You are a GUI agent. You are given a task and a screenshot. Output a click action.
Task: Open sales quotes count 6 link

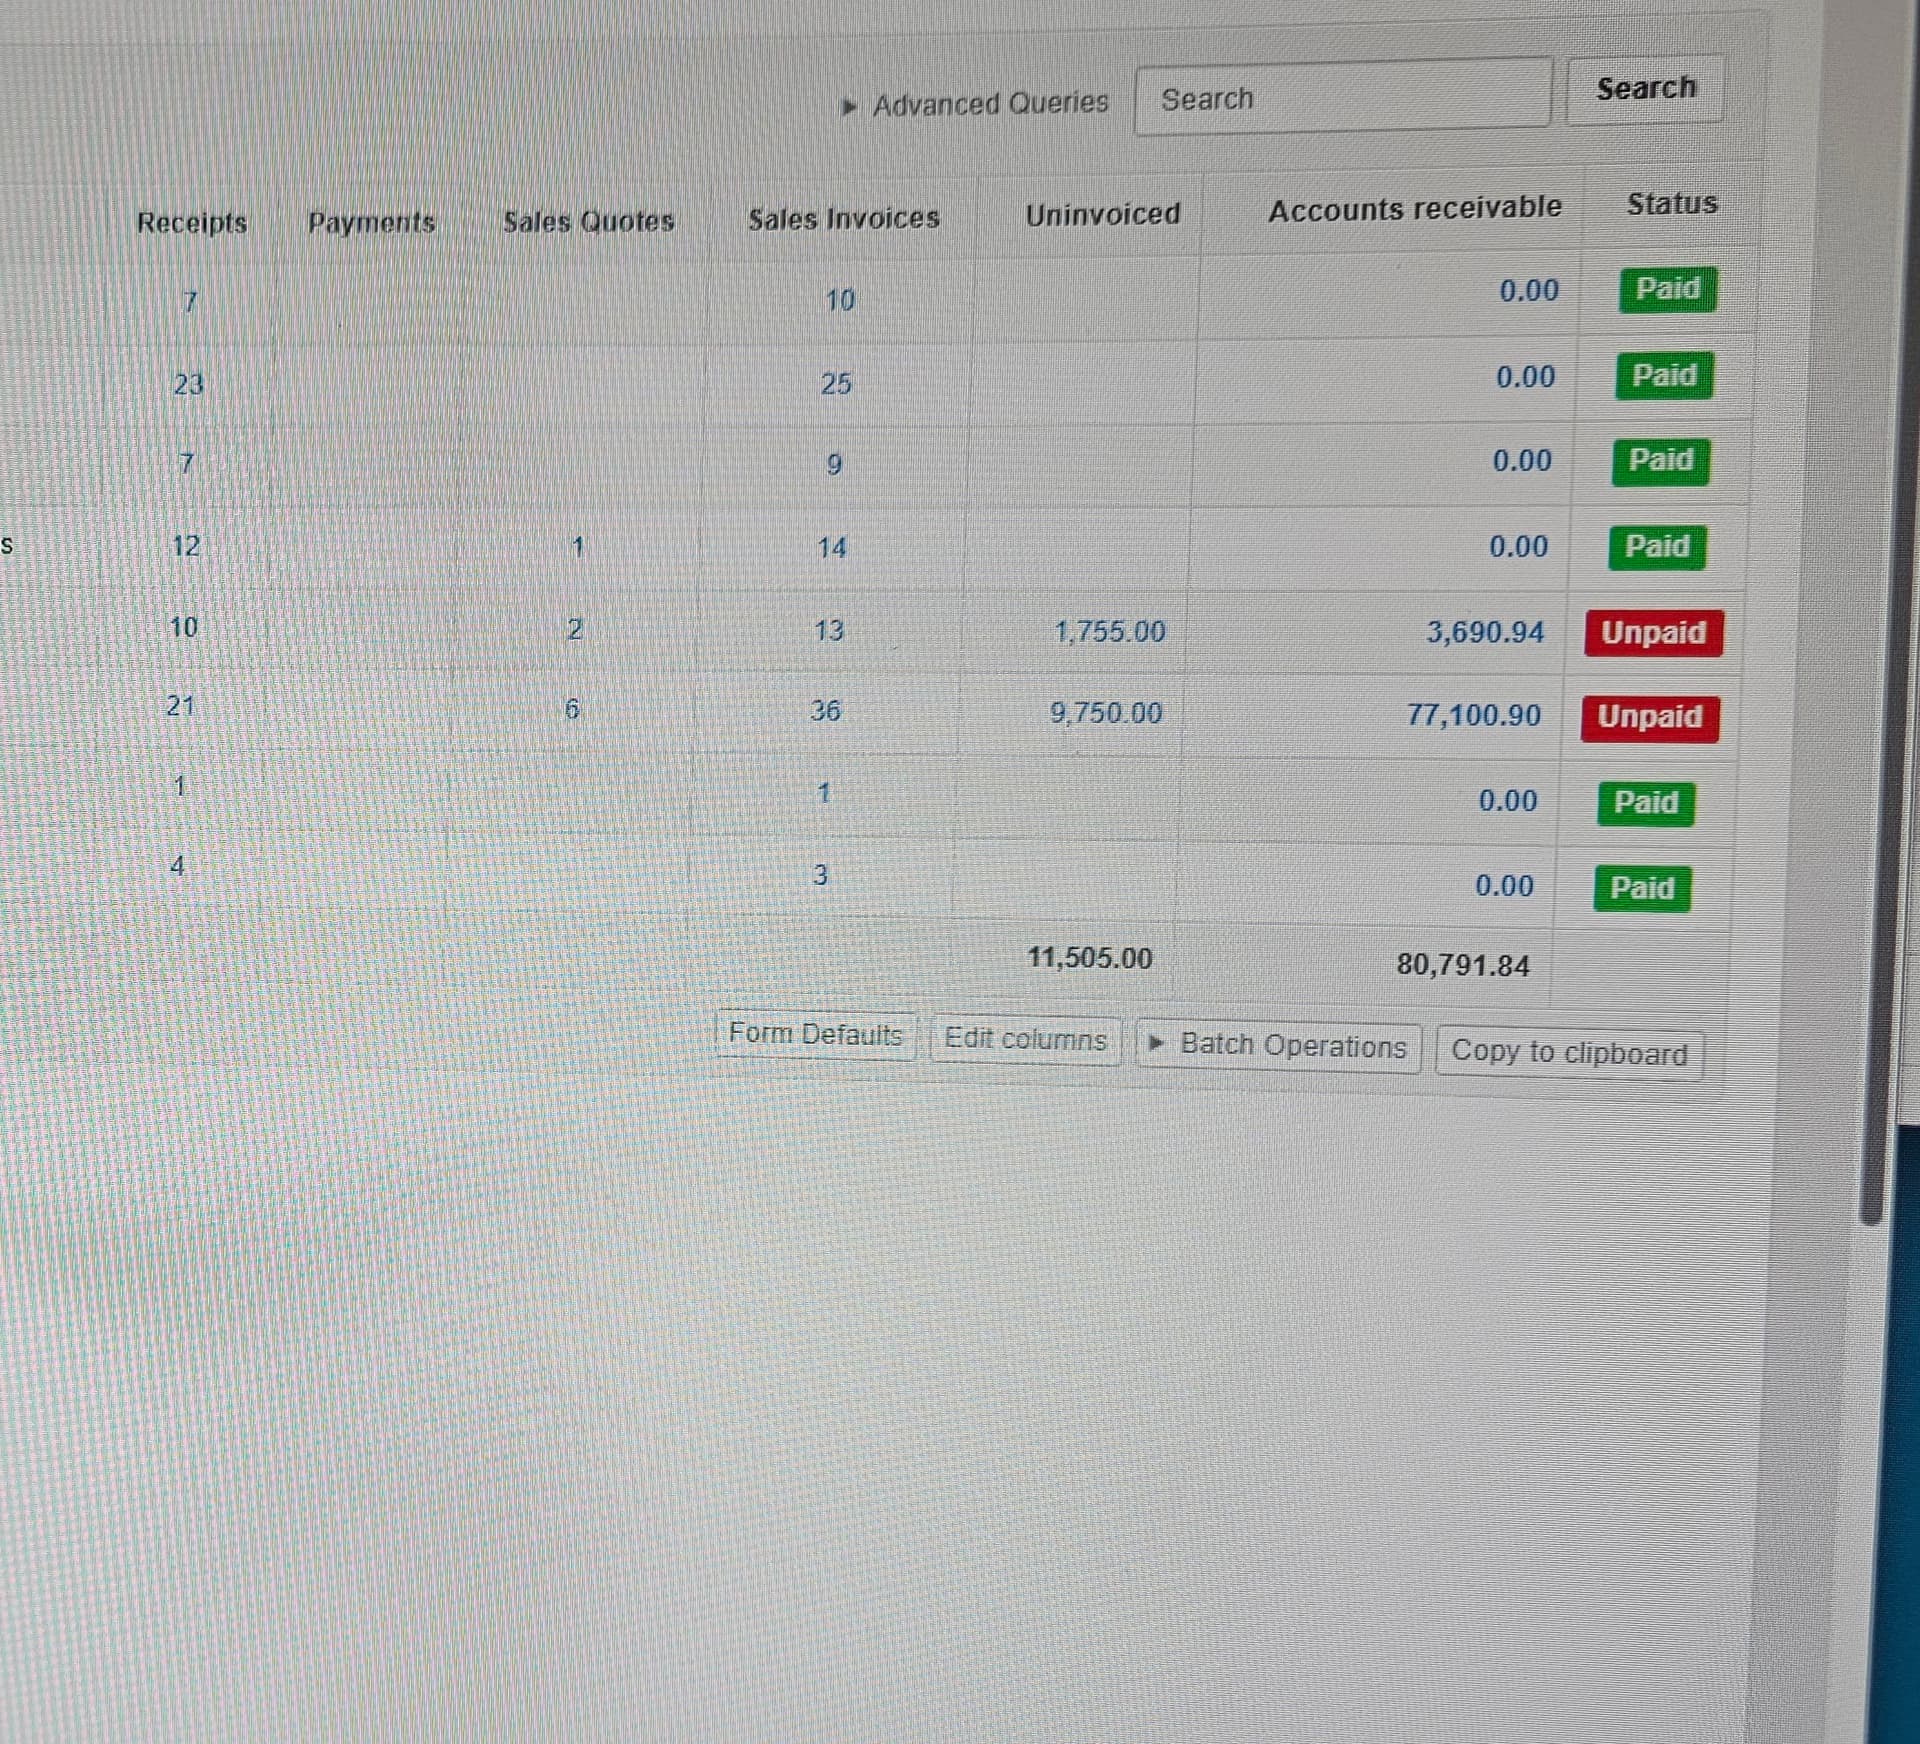pyautogui.click(x=572, y=709)
